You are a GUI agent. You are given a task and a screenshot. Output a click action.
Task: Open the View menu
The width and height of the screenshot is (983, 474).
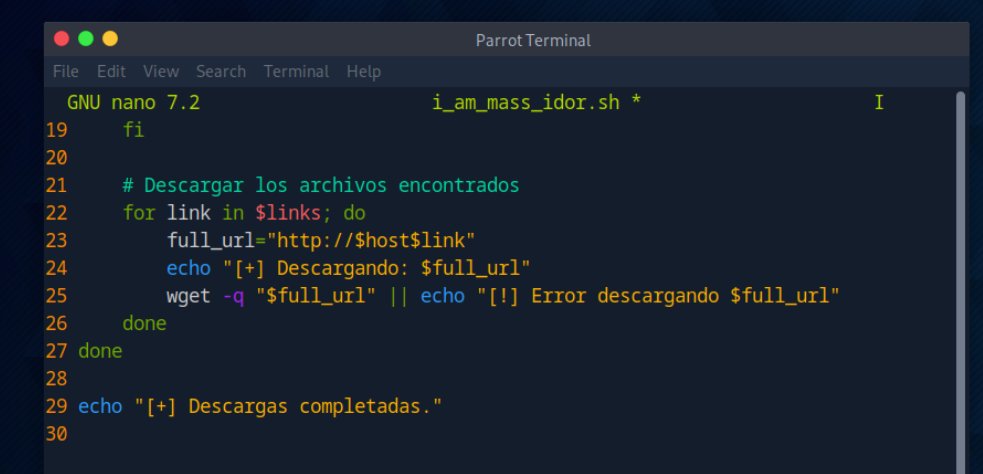point(160,71)
